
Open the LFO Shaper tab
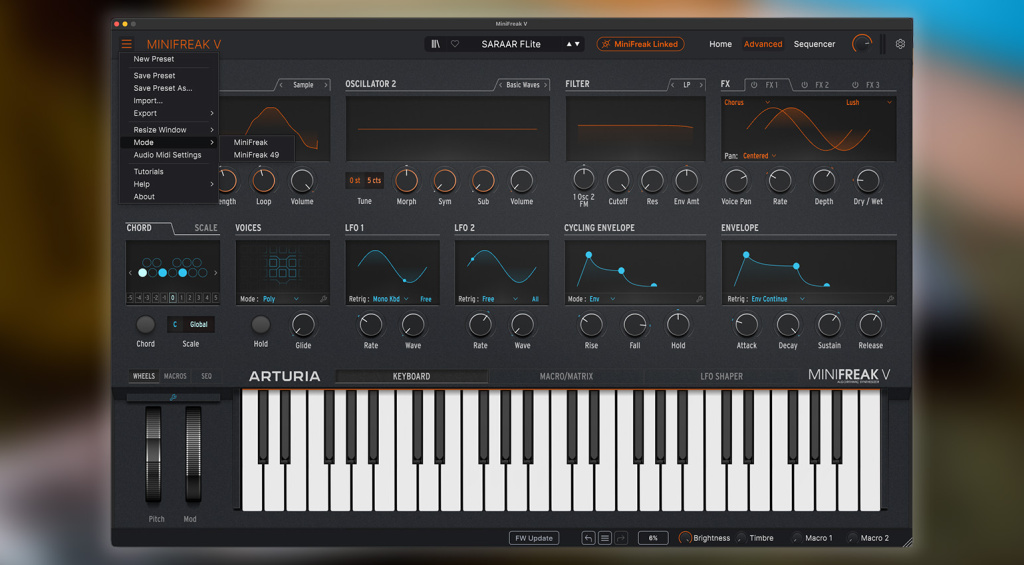click(x=721, y=376)
